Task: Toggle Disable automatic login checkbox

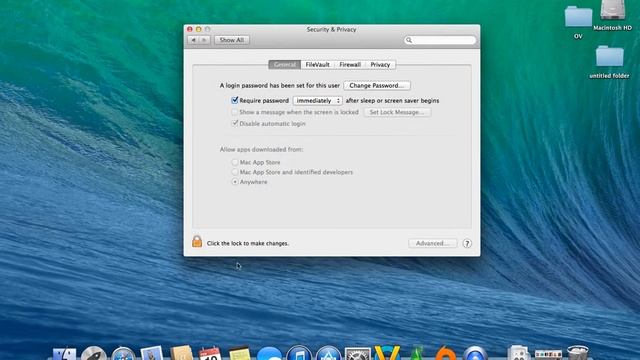Action: pos(235,123)
